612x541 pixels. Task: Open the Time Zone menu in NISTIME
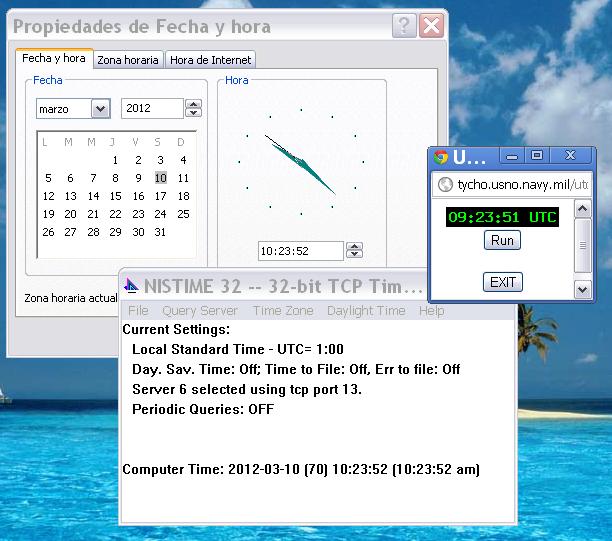click(x=283, y=311)
